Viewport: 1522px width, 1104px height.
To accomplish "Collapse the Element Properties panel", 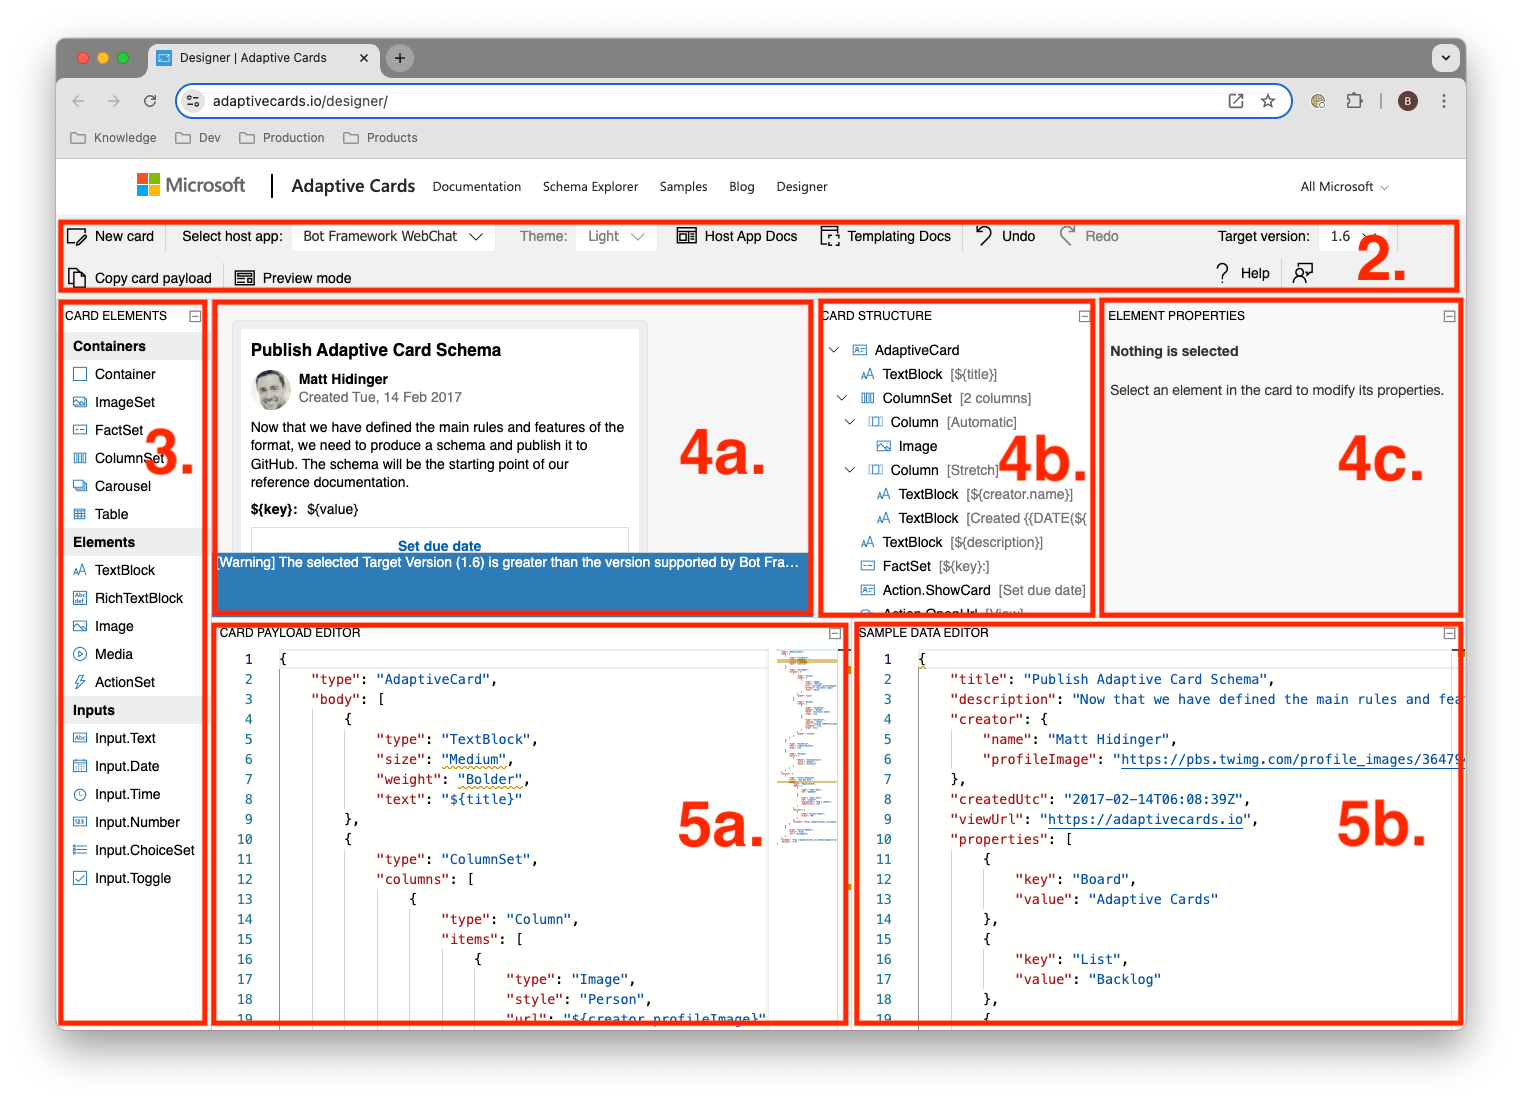I will (x=1449, y=316).
